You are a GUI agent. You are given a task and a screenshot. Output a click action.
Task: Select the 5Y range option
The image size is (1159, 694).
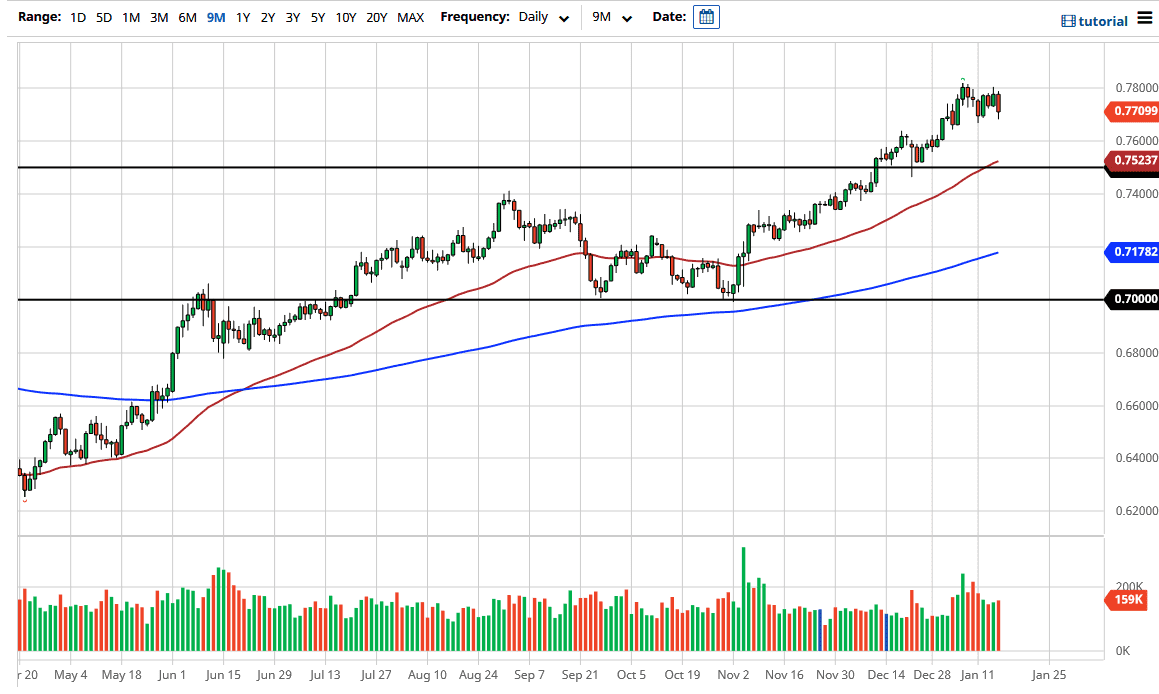pos(316,17)
